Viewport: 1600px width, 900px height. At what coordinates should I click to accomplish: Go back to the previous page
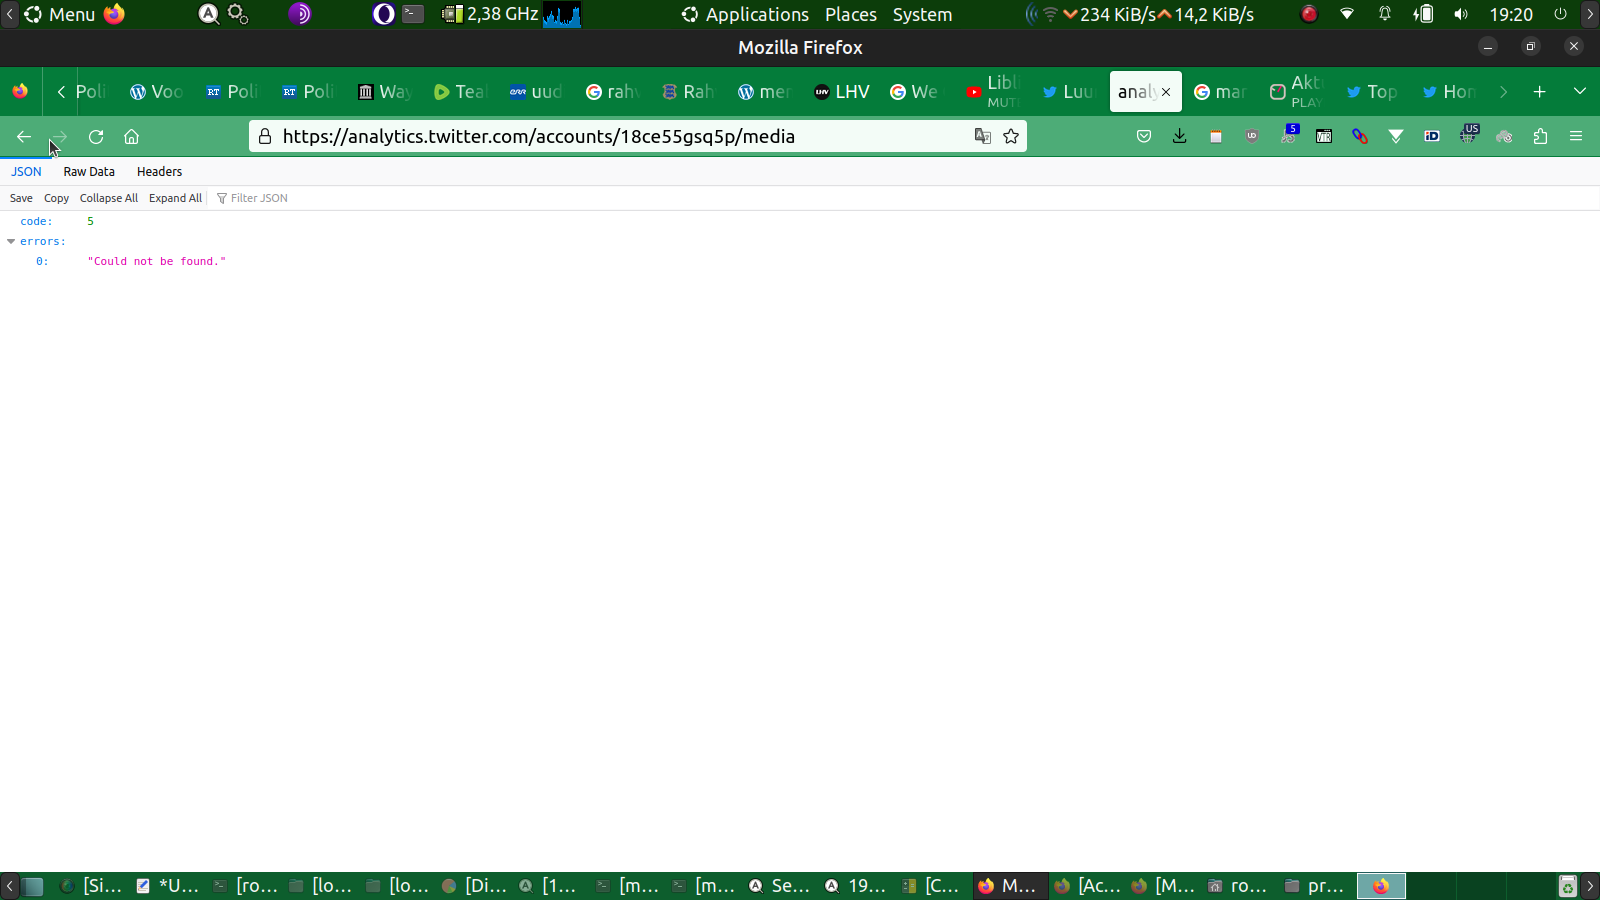tap(24, 137)
